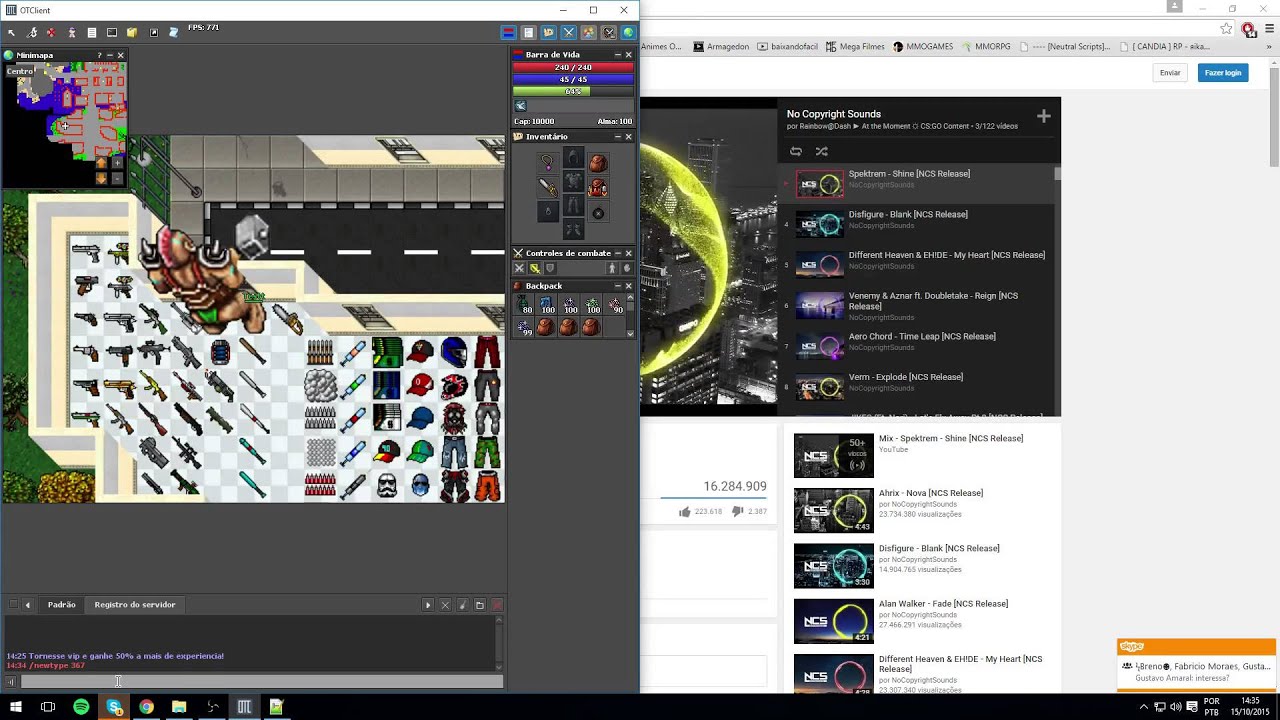Play Disfigure - Blank in playlist
1280x720 pixels.
pyautogui.click(x=918, y=222)
